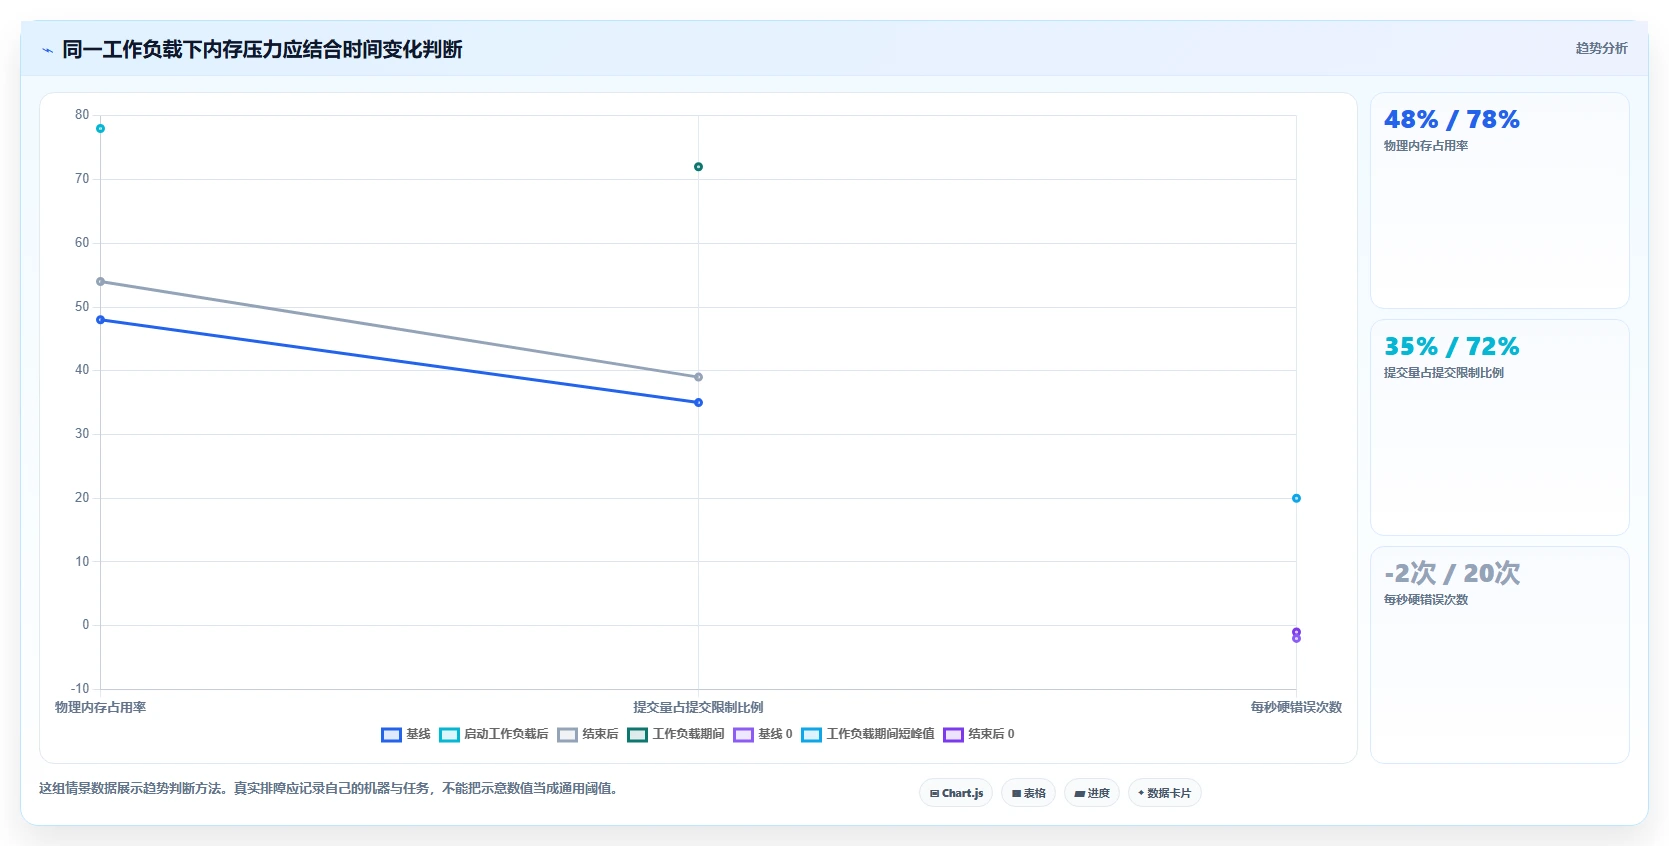Image resolution: width=1669 pixels, height=846 pixels.
Task: Click the dark green data point at 72
Action: [x=698, y=167]
